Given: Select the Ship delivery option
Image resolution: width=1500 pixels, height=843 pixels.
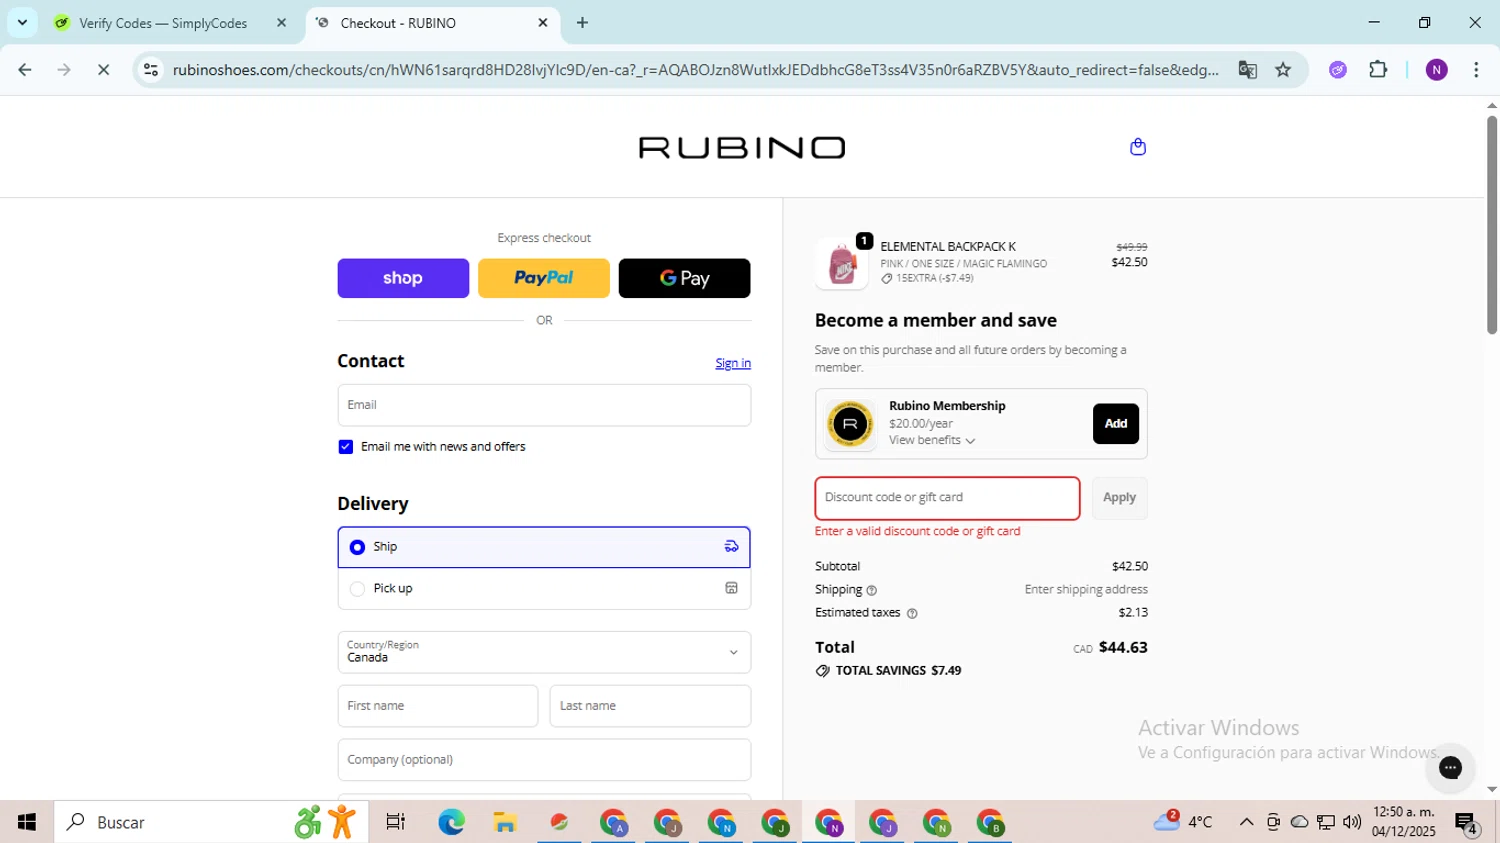Looking at the screenshot, I should tap(544, 547).
